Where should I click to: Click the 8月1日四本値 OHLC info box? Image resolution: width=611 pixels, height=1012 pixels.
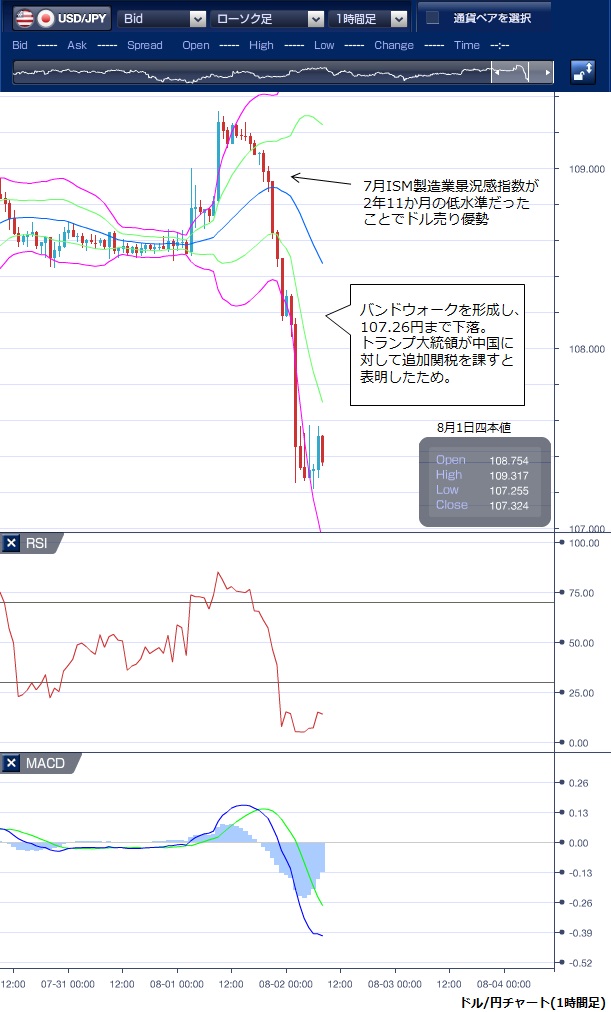coord(484,482)
